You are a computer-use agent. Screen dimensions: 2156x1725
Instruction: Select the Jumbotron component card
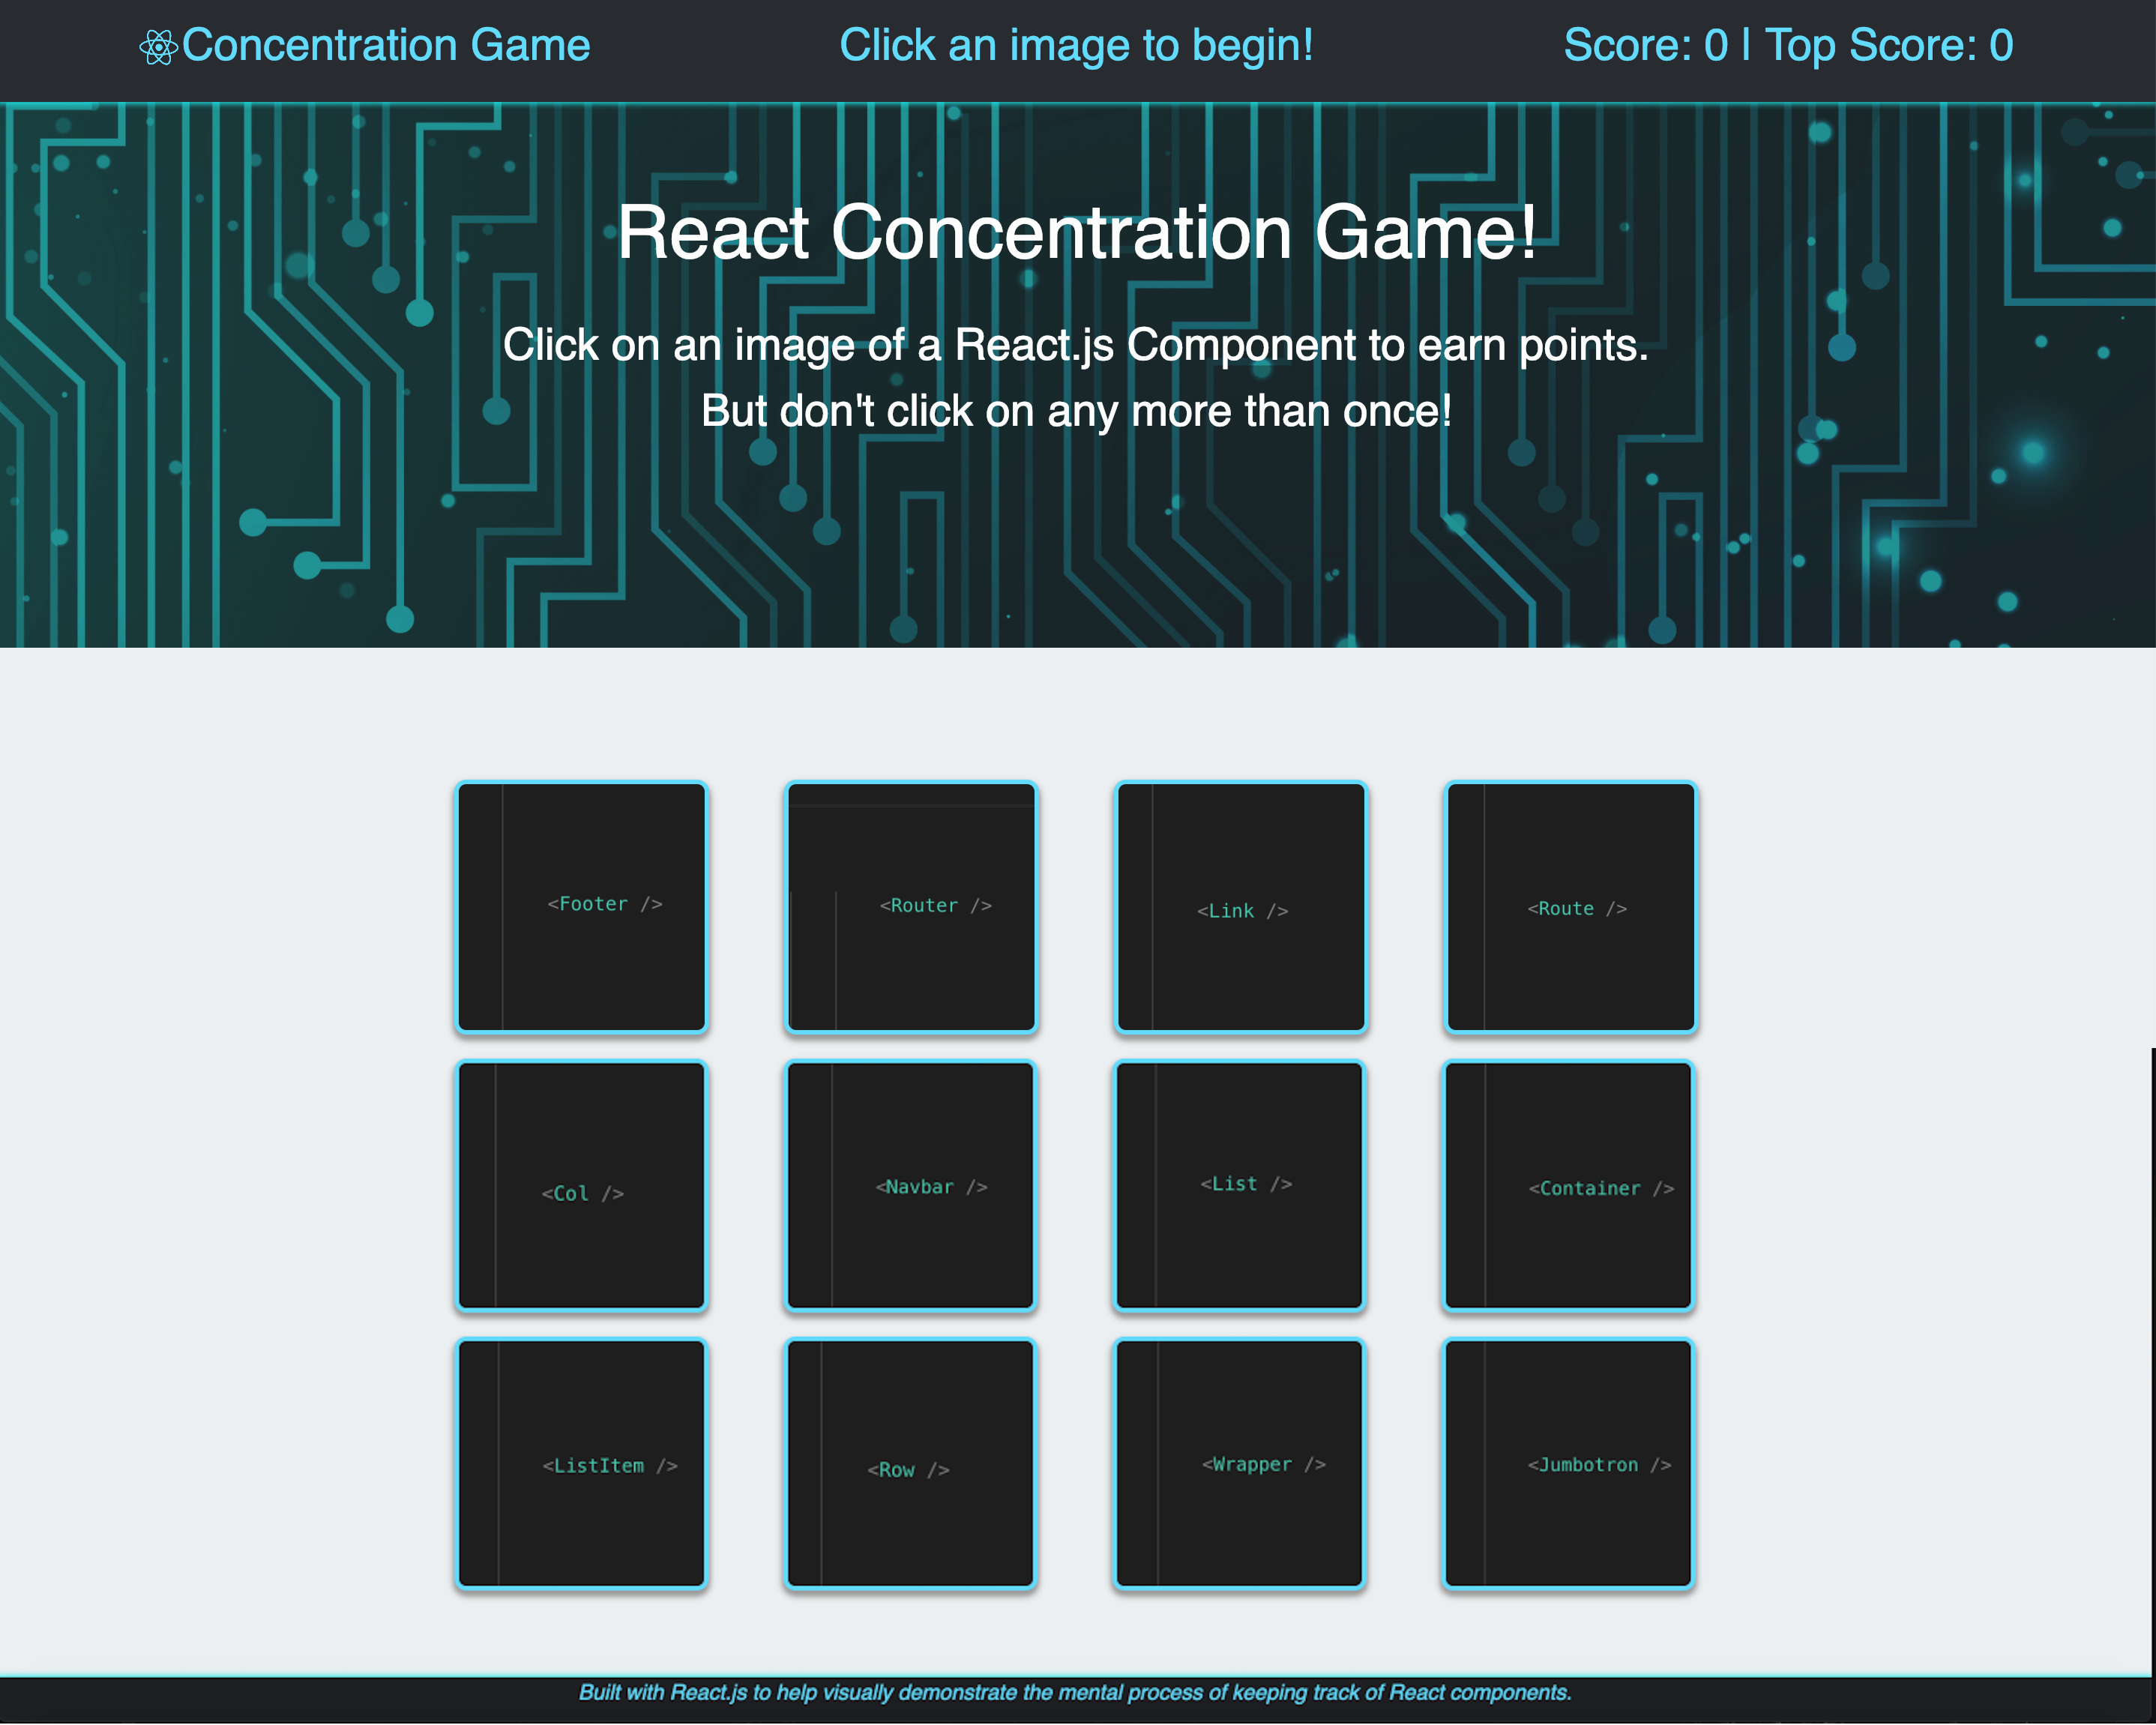click(x=1569, y=1464)
